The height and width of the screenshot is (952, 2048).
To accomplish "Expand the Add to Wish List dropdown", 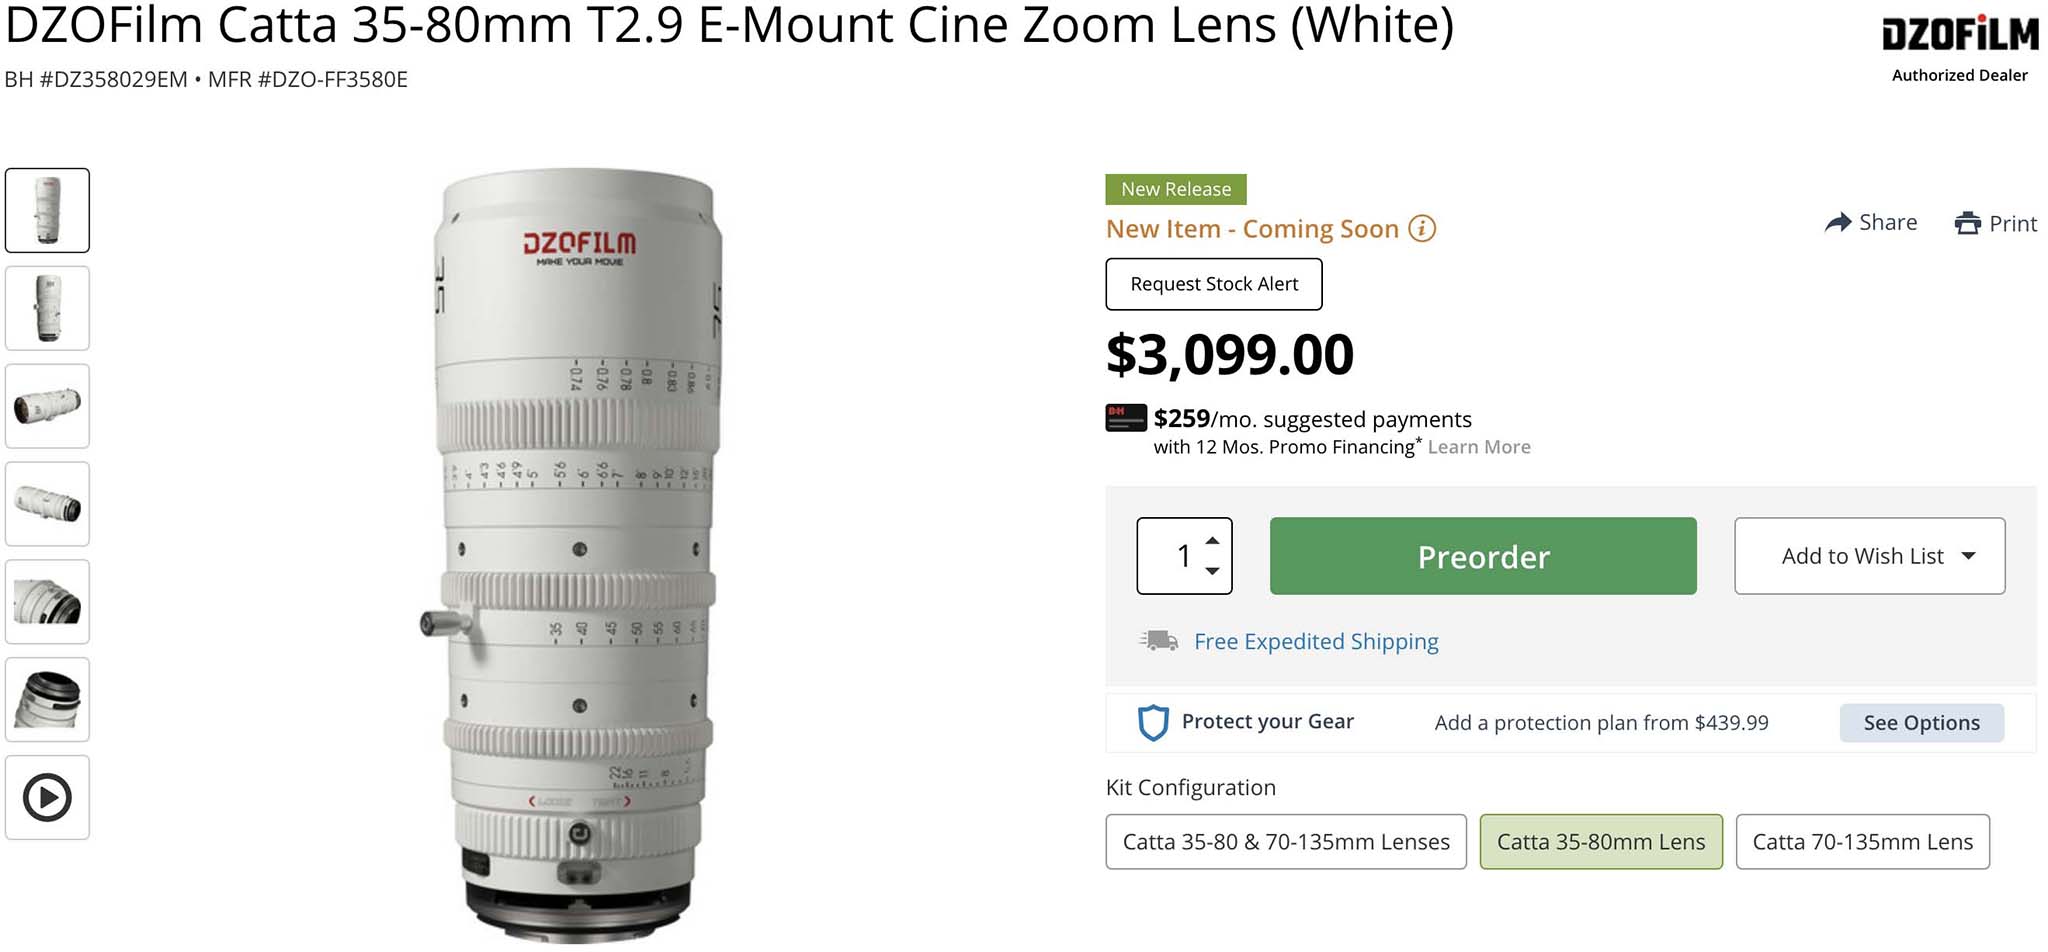I will (x=1968, y=556).
